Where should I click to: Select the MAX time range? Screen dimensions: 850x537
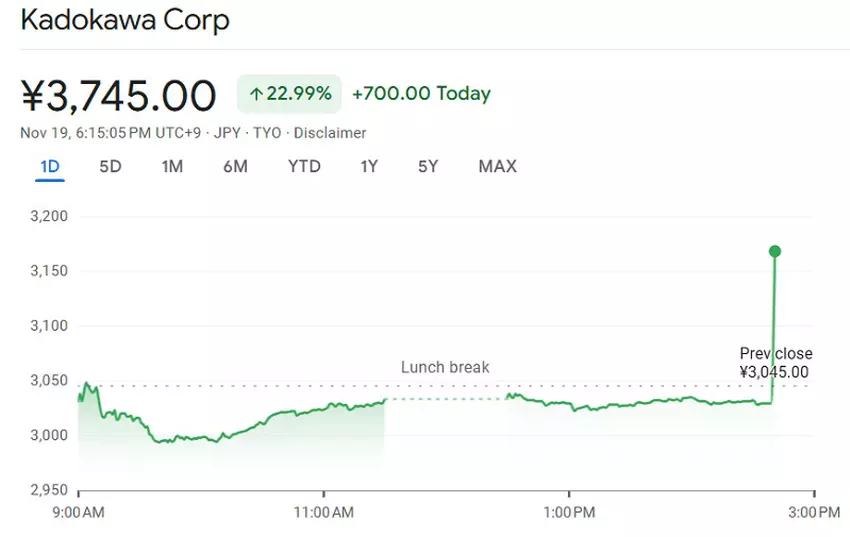click(x=497, y=167)
